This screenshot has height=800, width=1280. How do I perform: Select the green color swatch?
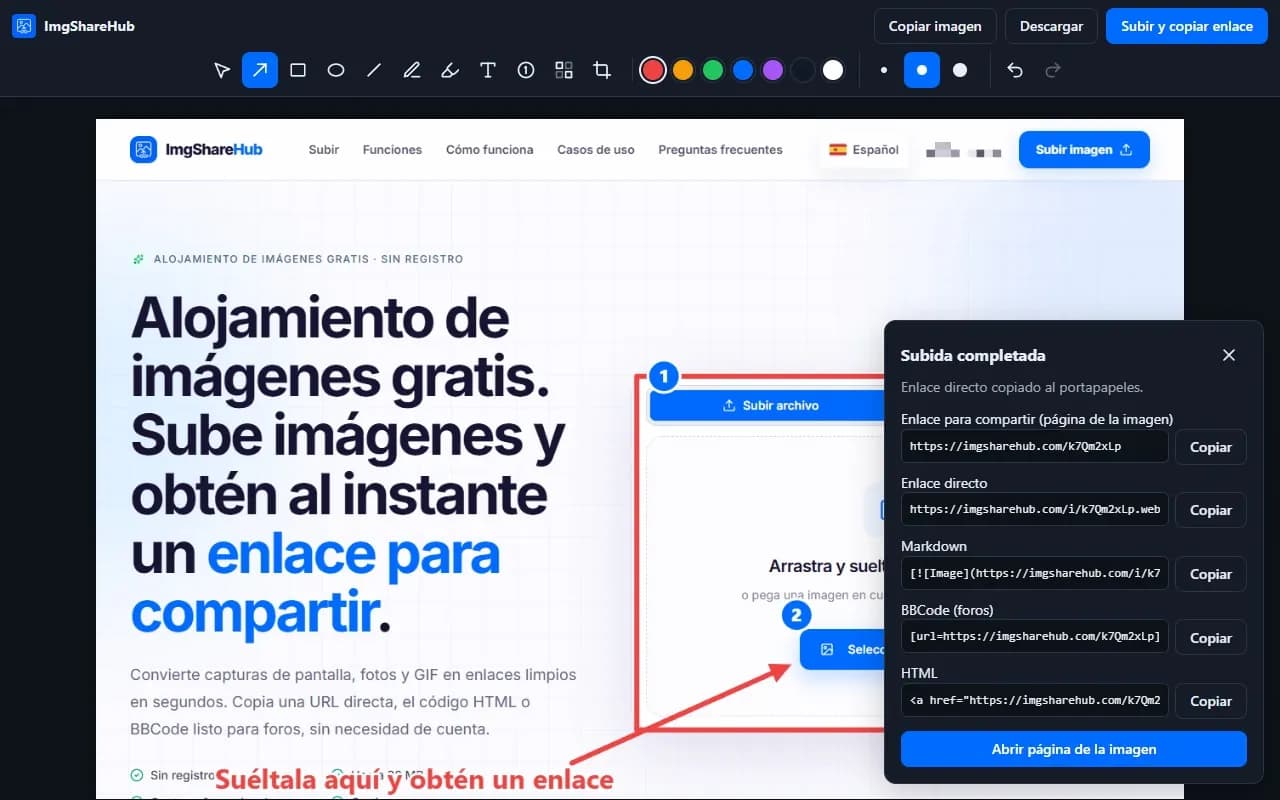pyautogui.click(x=713, y=70)
